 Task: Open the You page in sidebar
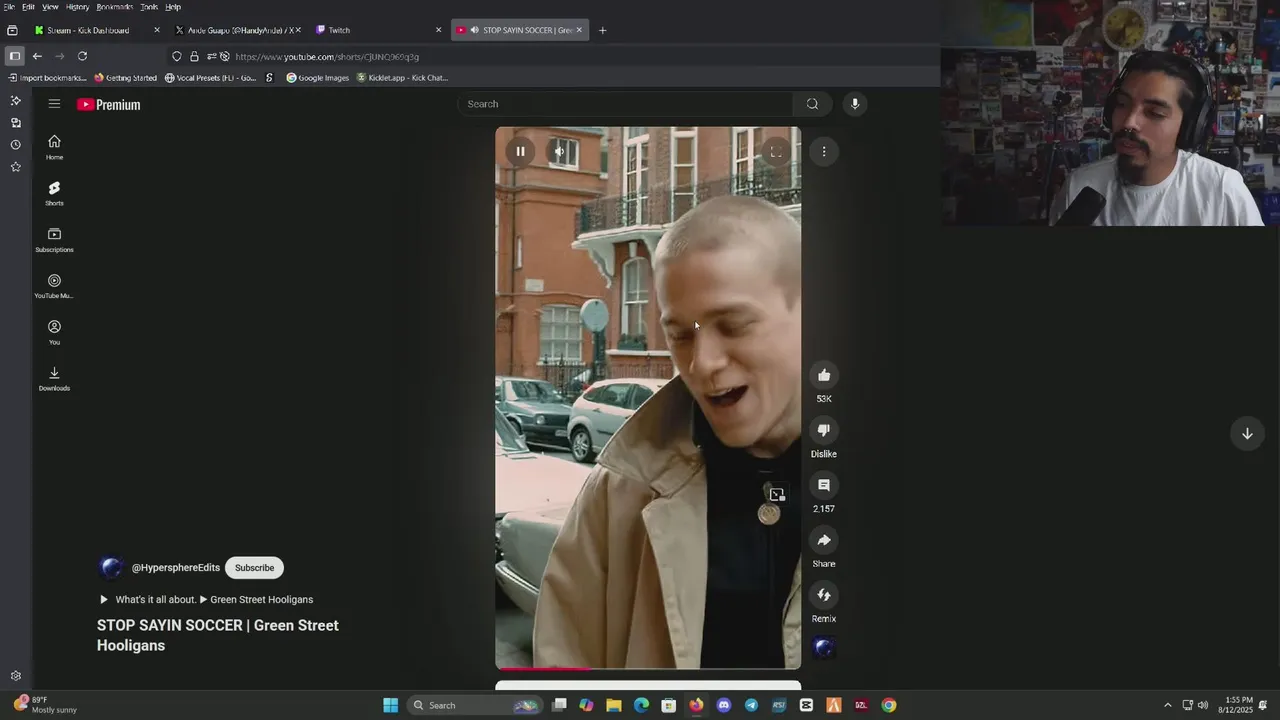click(54, 332)
